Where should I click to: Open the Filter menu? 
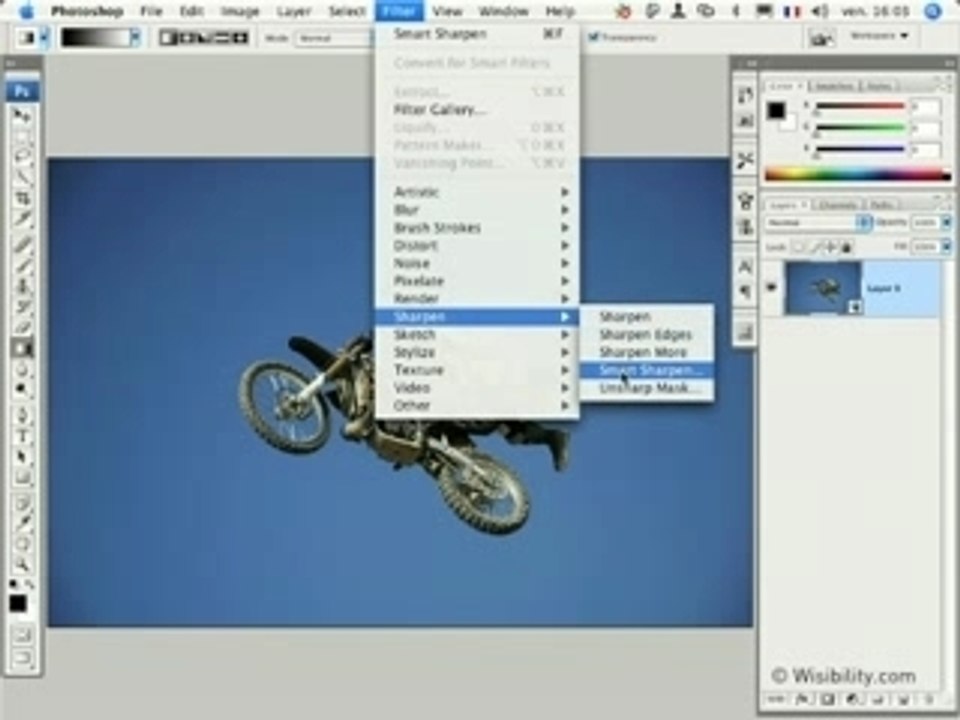tap(399, 11)
